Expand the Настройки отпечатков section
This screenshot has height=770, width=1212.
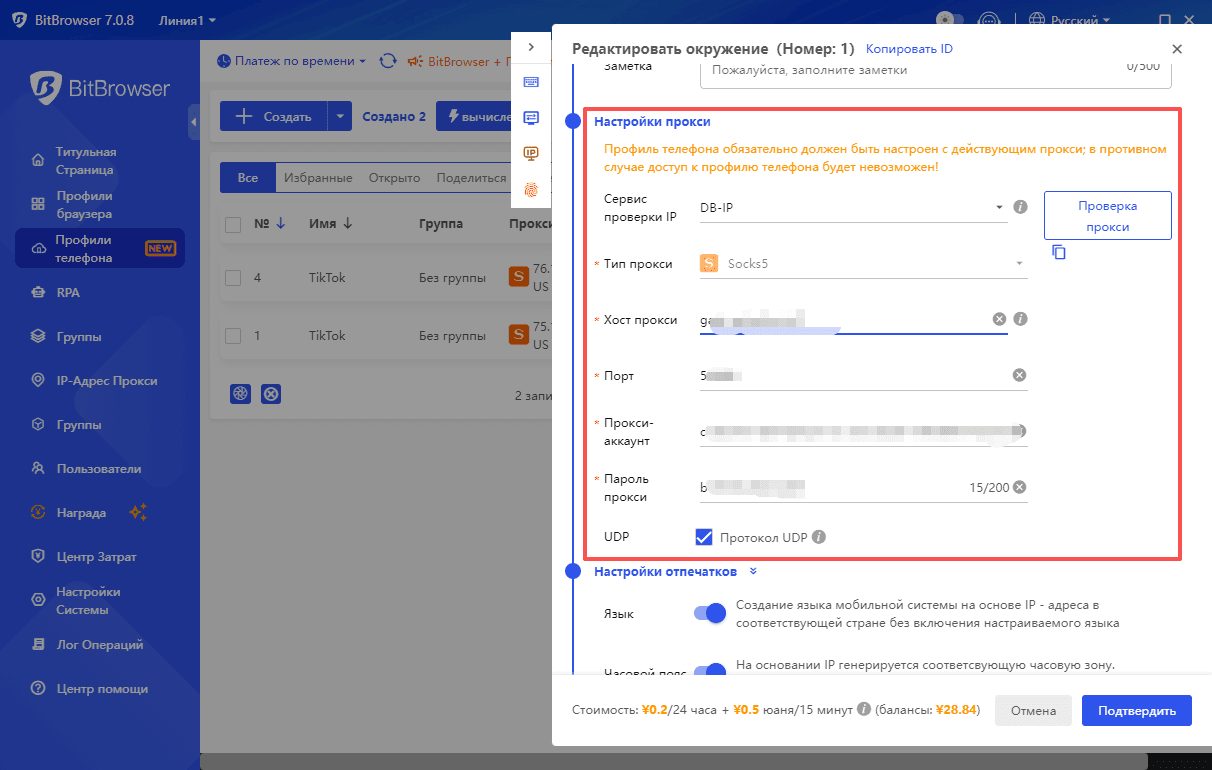[x=753, y=572]
